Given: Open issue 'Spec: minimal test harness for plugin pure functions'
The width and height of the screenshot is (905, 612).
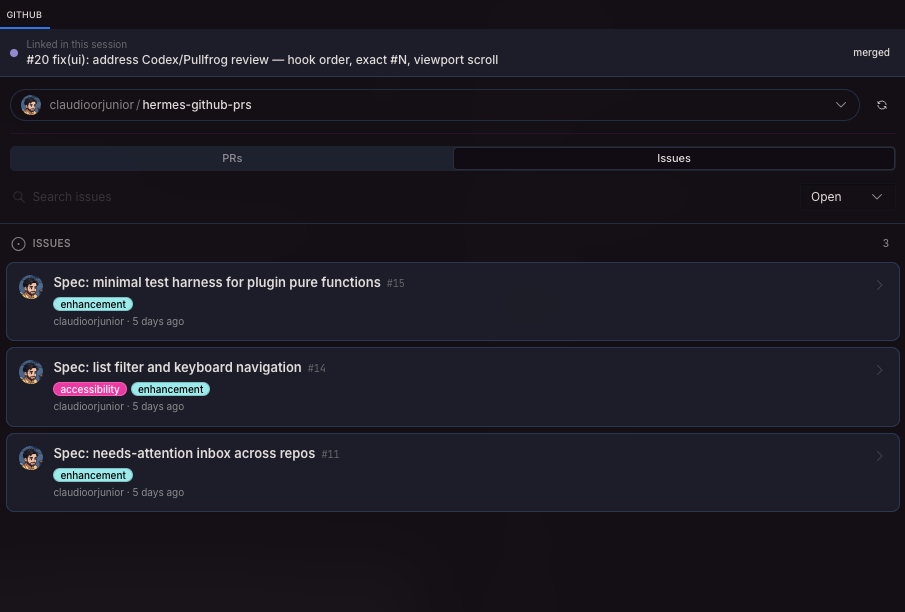Looking at the screenshot, I should point(217,282).
